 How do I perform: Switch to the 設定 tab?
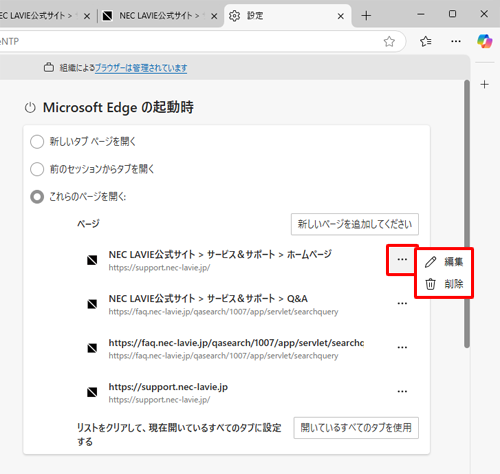point(287,16)
